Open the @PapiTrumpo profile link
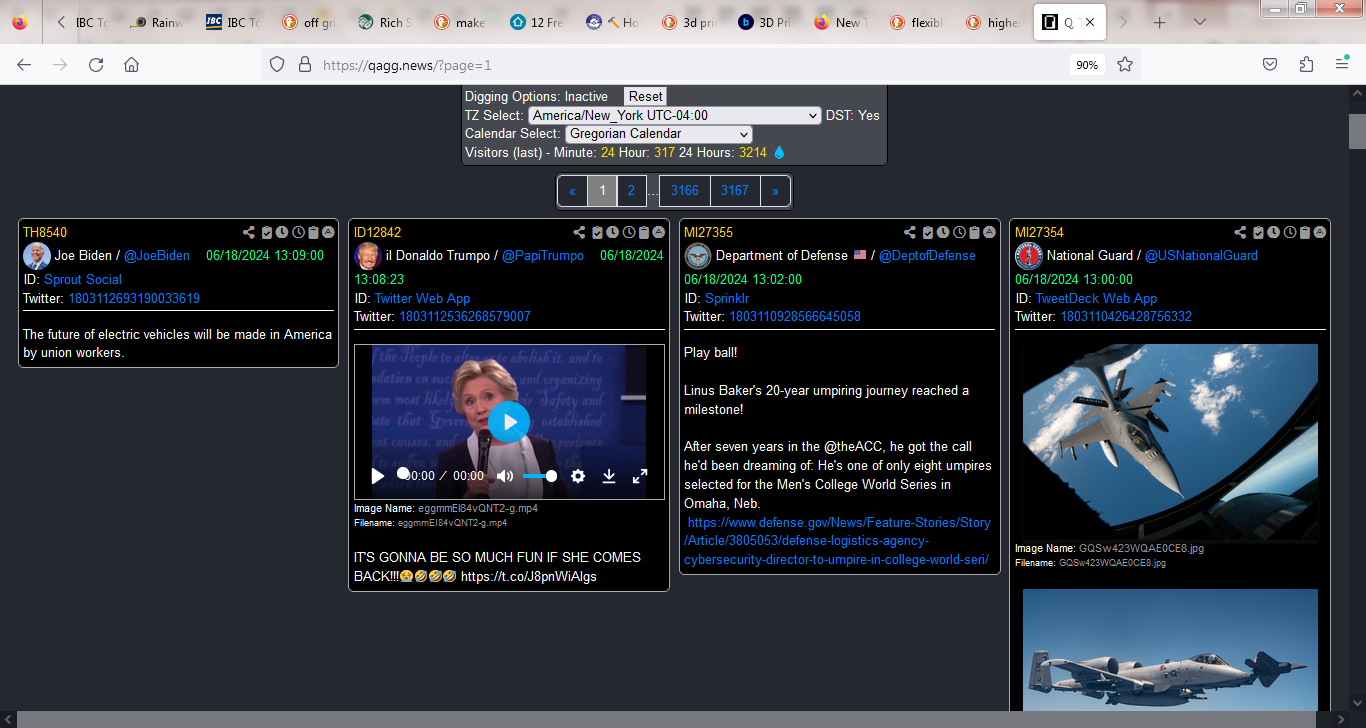Image resolution: width=1366 pixels, height=728 pixels. coord(543,255)
